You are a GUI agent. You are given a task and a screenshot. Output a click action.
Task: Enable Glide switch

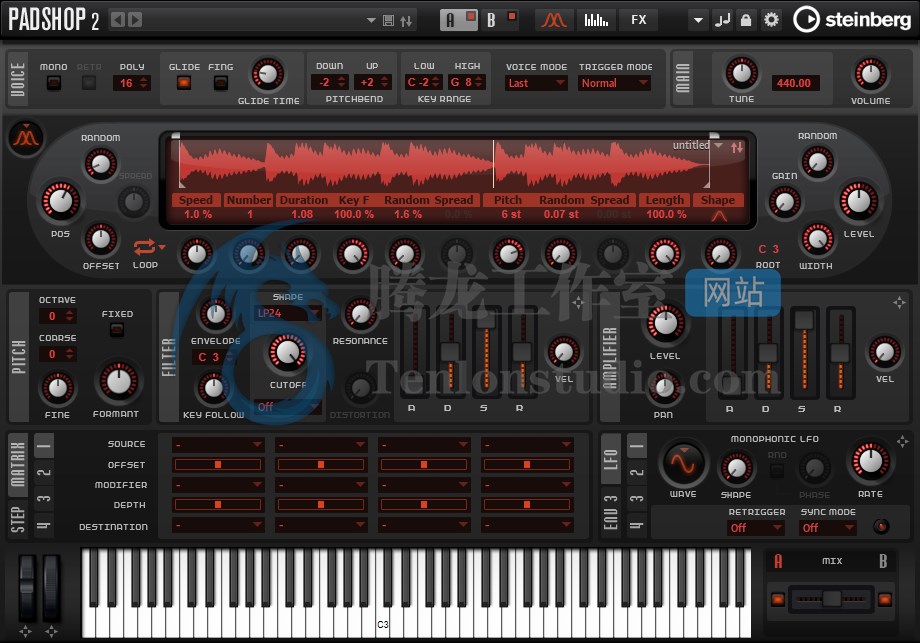click(184, 83)
